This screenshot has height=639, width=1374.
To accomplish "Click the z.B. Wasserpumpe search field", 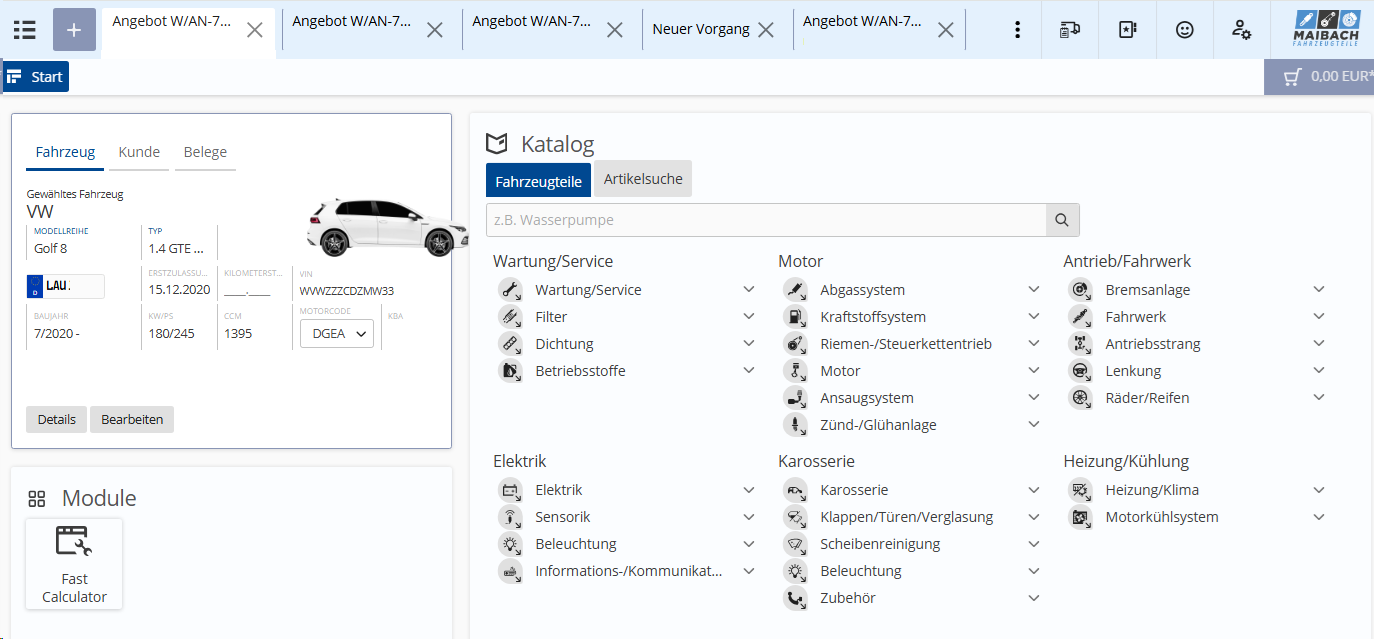I will (x=765, y=220).
